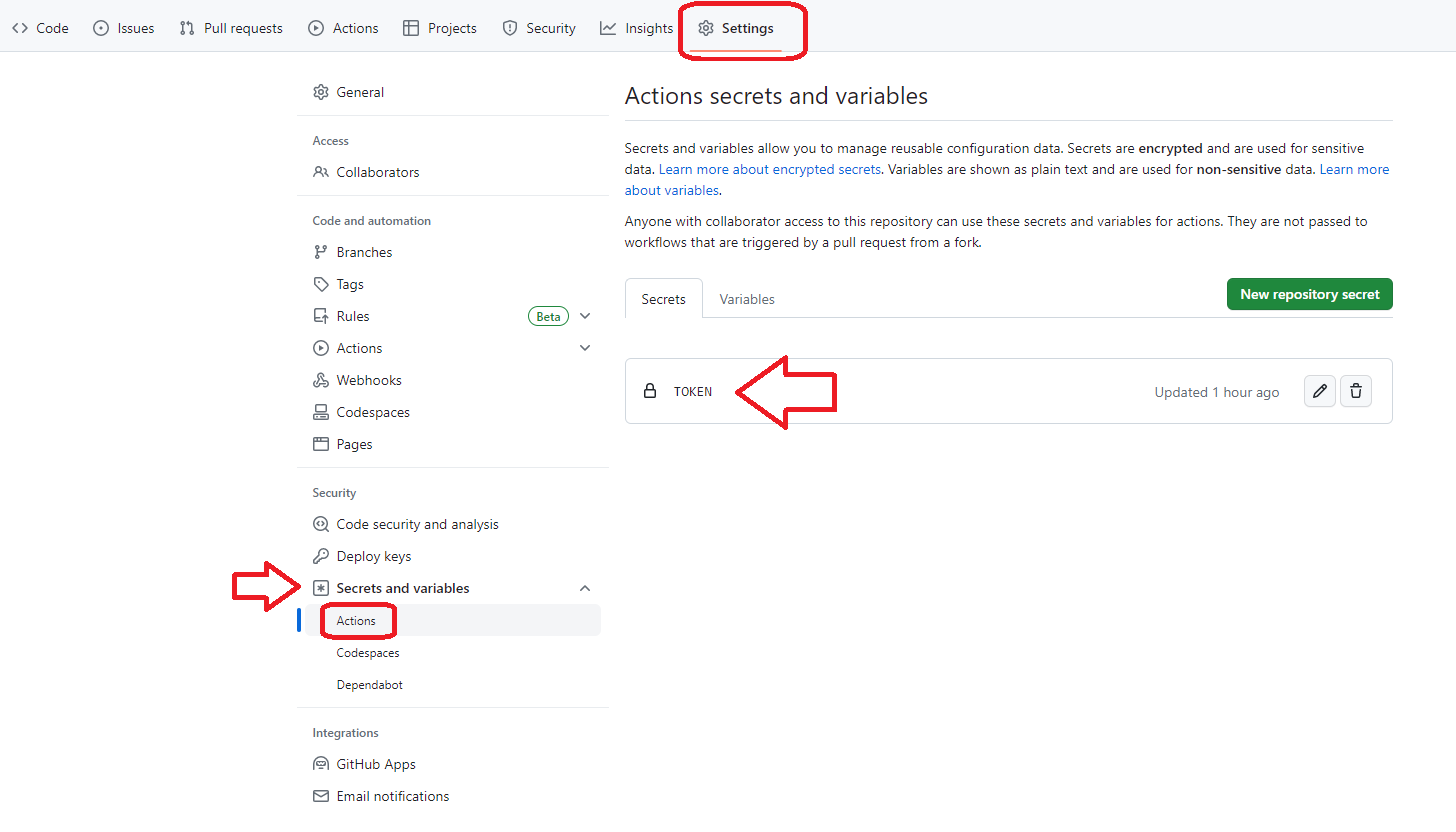Click New repository secret button
The image size is (1456, 832).
[1309, 294]
